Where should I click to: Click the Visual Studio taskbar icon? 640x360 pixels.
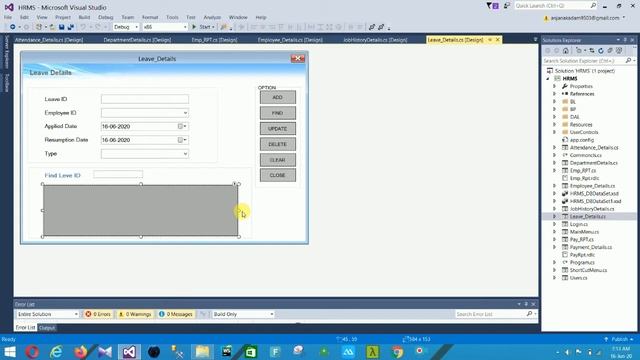129,351
